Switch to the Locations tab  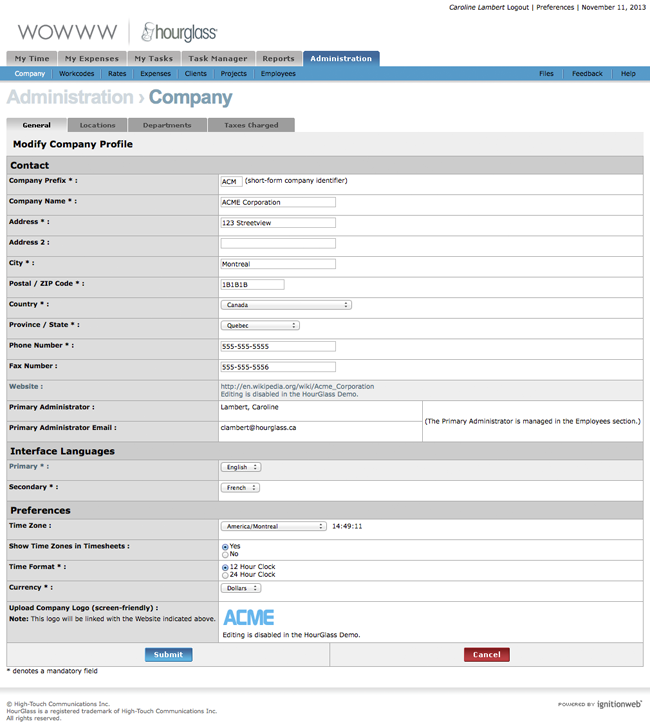(97, 125)
